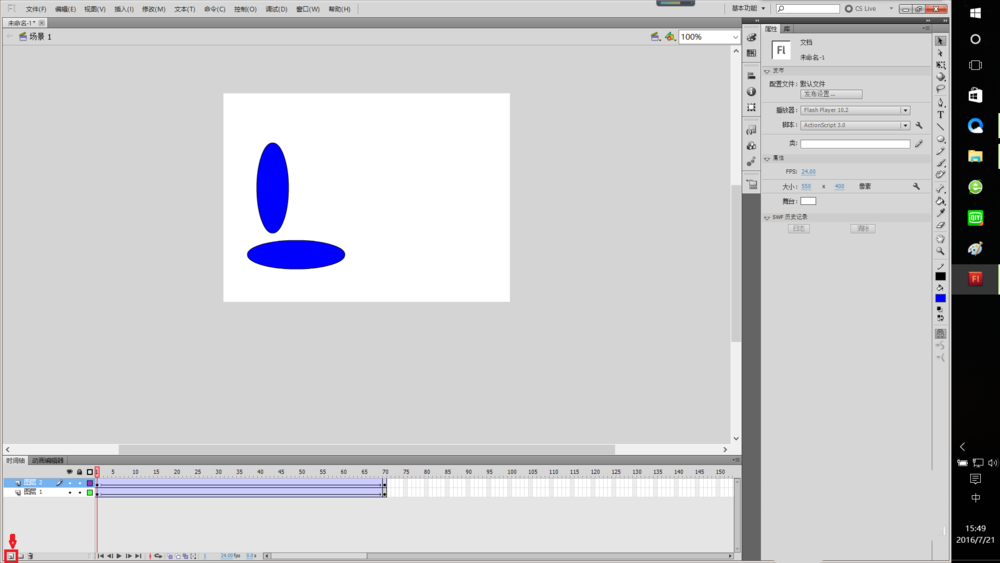
Task: Toggle outline mode for 图层 1 green square
Action: (89, 492)
